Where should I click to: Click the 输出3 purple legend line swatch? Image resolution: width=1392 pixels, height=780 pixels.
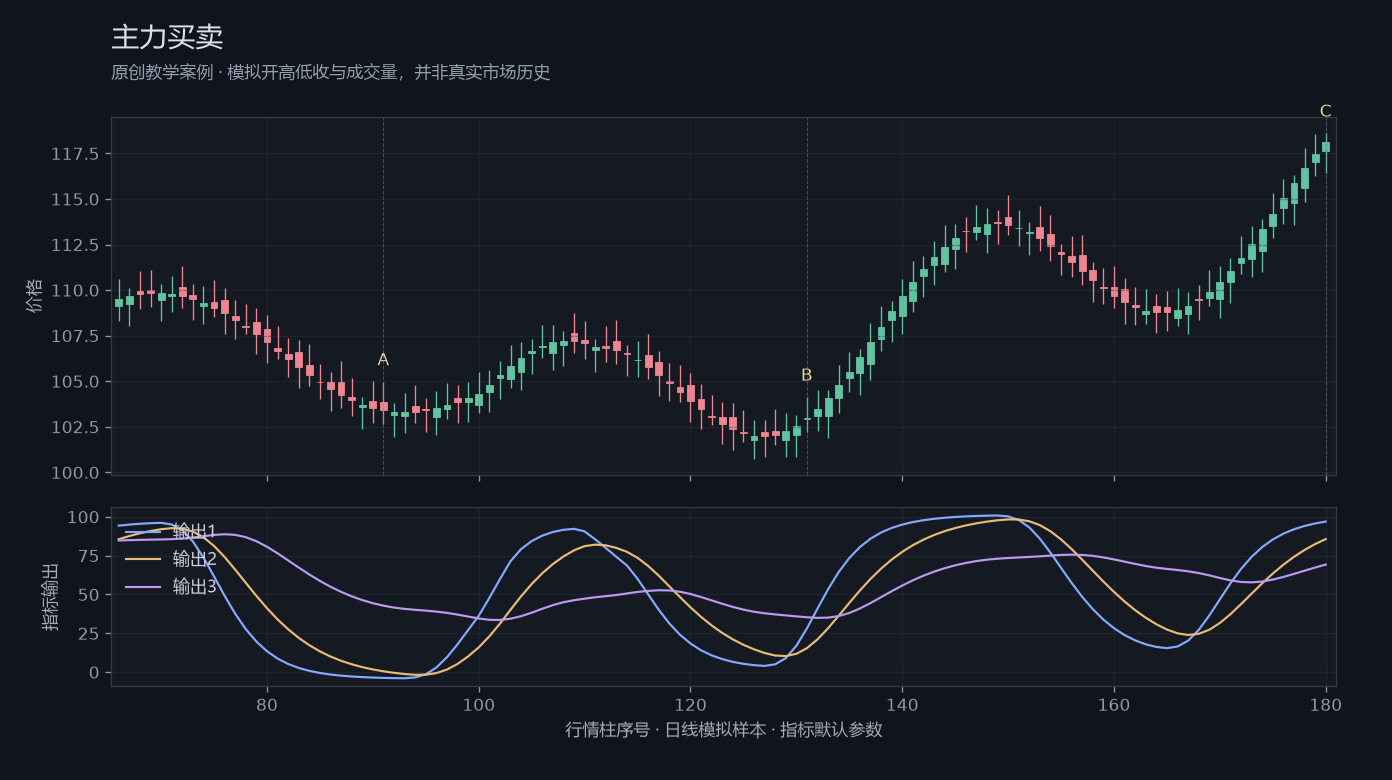click(x=142, y=587)
